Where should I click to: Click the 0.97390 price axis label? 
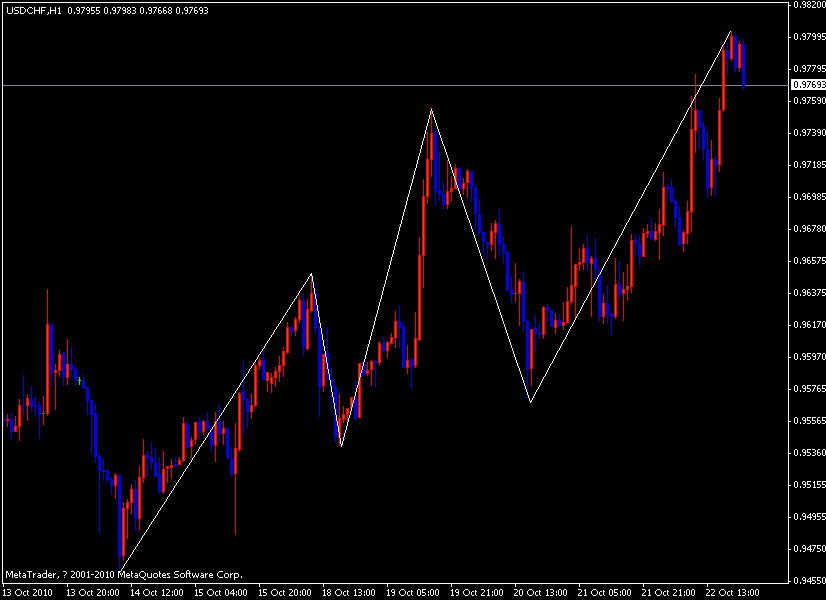click(809, 133)
